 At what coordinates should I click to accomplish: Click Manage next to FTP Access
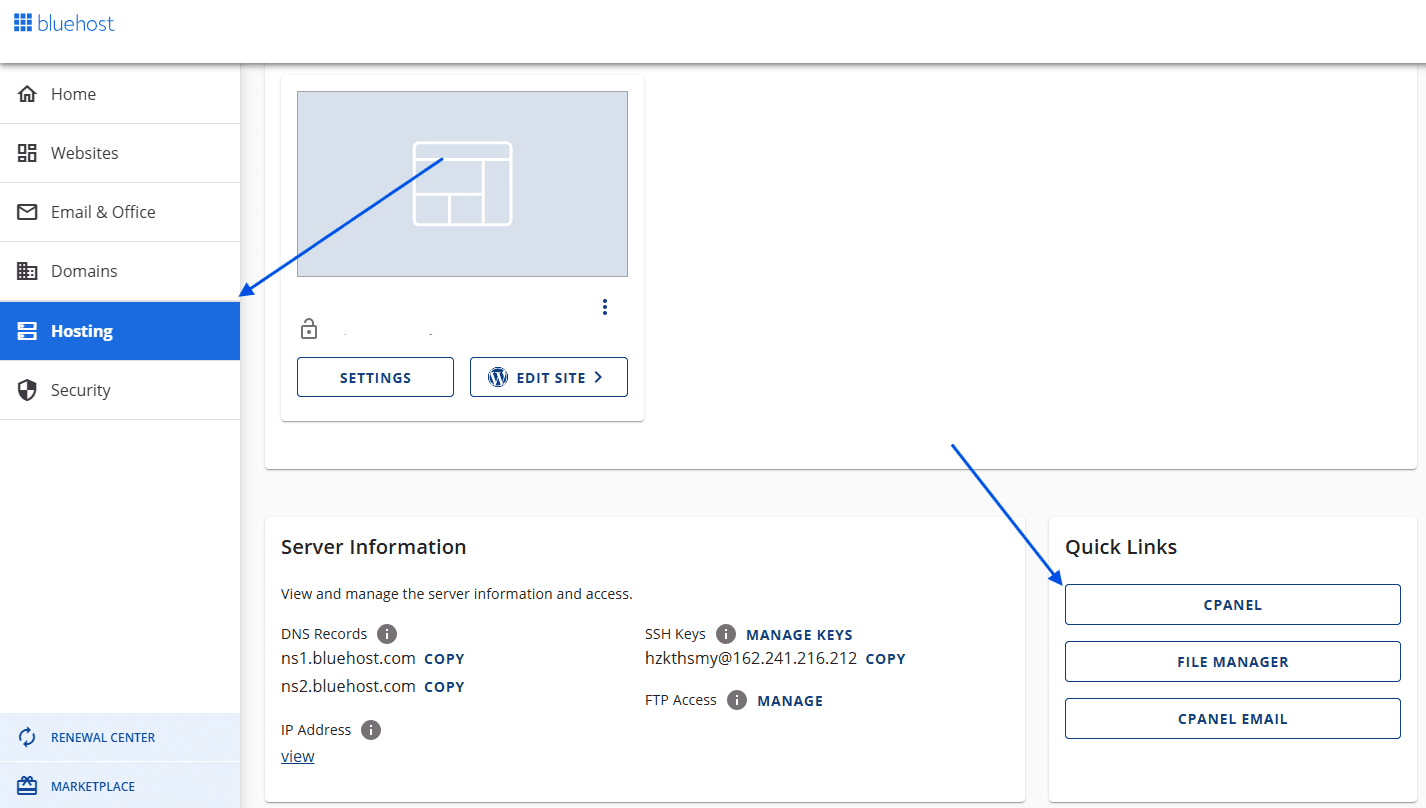point(790,701)
